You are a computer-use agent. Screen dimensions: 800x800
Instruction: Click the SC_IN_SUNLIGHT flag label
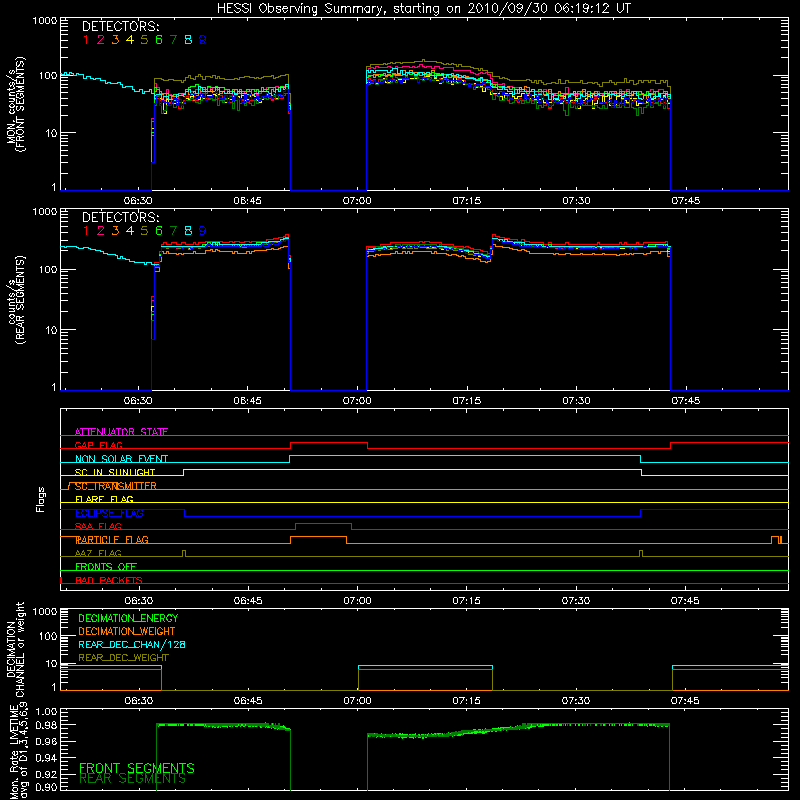pyautogui.click(x=115, y=472)
